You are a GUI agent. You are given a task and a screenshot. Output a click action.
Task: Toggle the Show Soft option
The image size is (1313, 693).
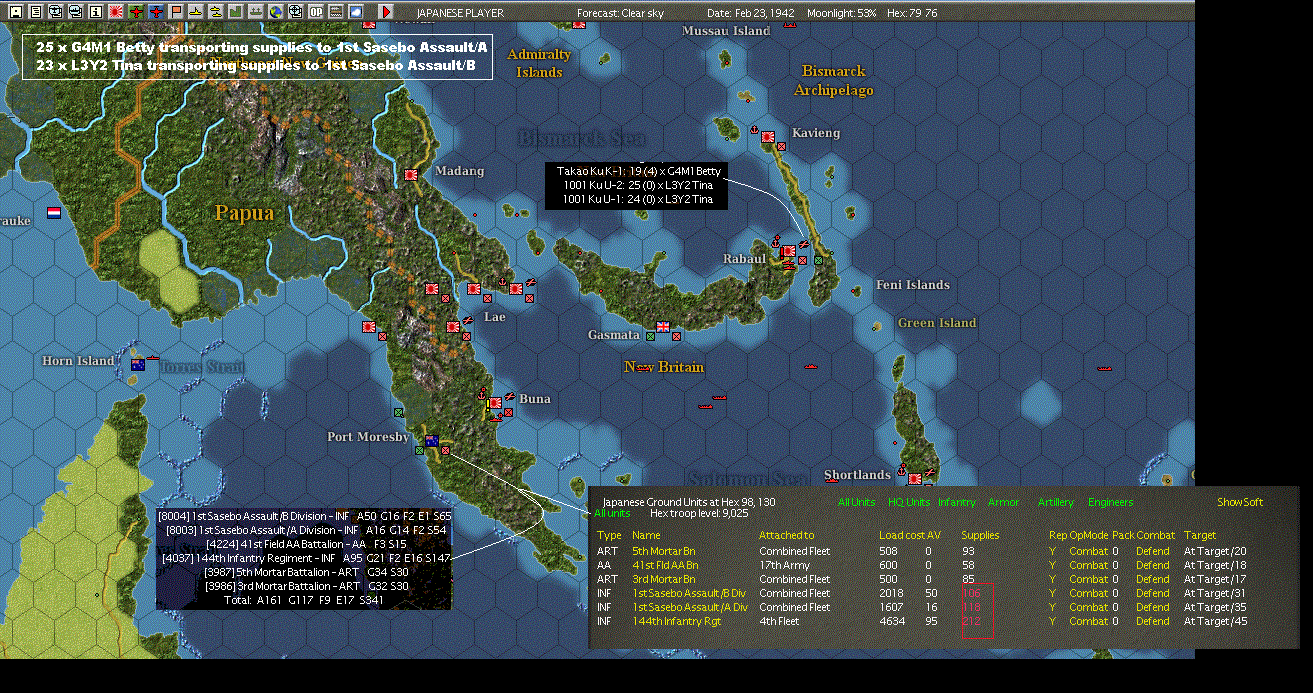point(1240,502)
